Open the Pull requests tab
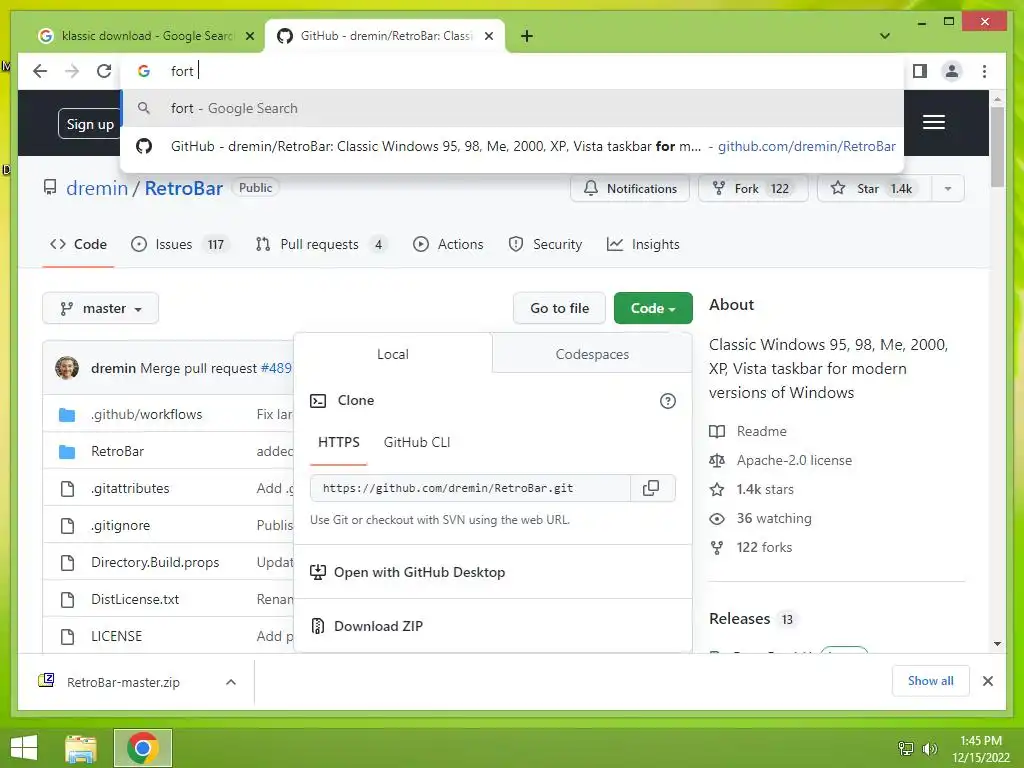Image resolution: width=1024 pixels, height=768 pixels. (320, 244)
